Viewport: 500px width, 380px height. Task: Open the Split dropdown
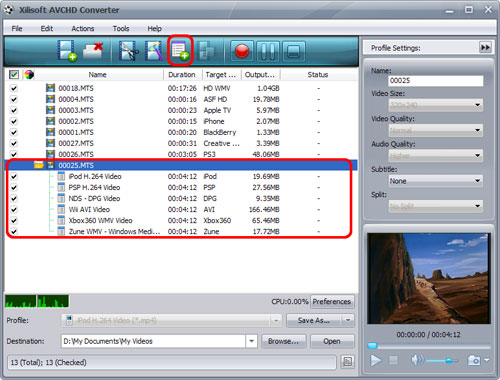point(436,206)
